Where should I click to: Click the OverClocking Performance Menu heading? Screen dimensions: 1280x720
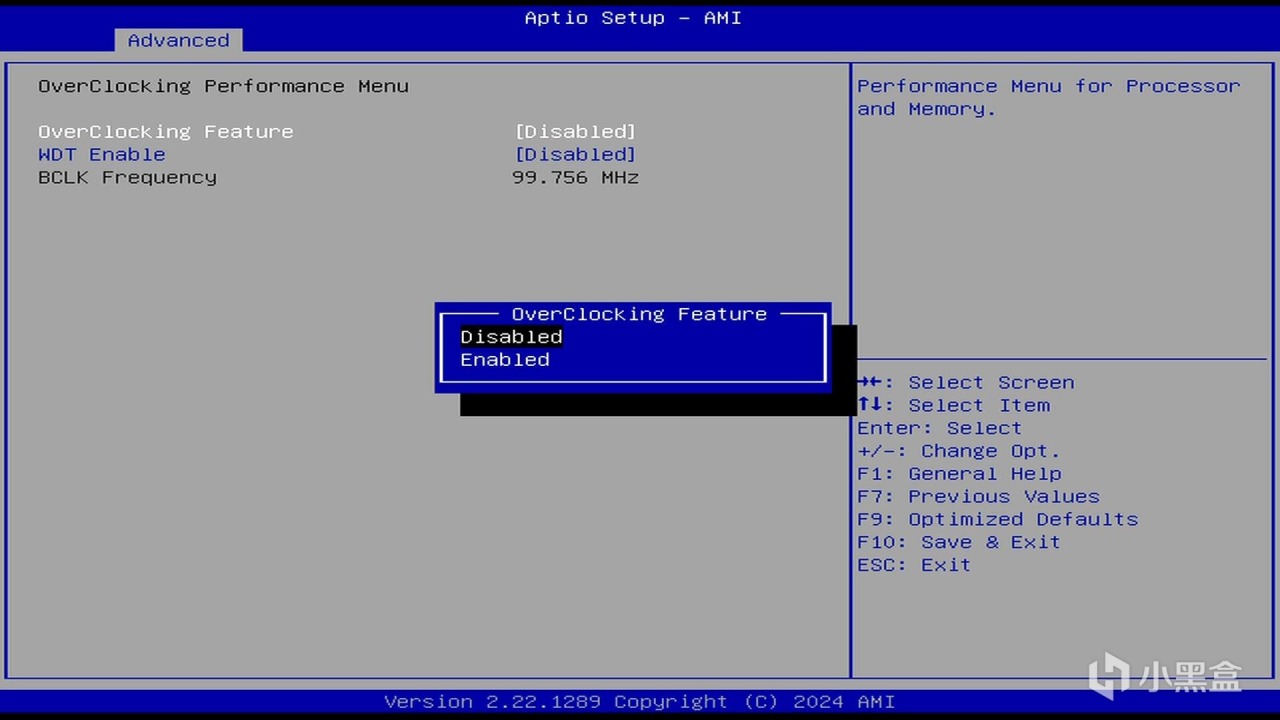pos(223,86)
